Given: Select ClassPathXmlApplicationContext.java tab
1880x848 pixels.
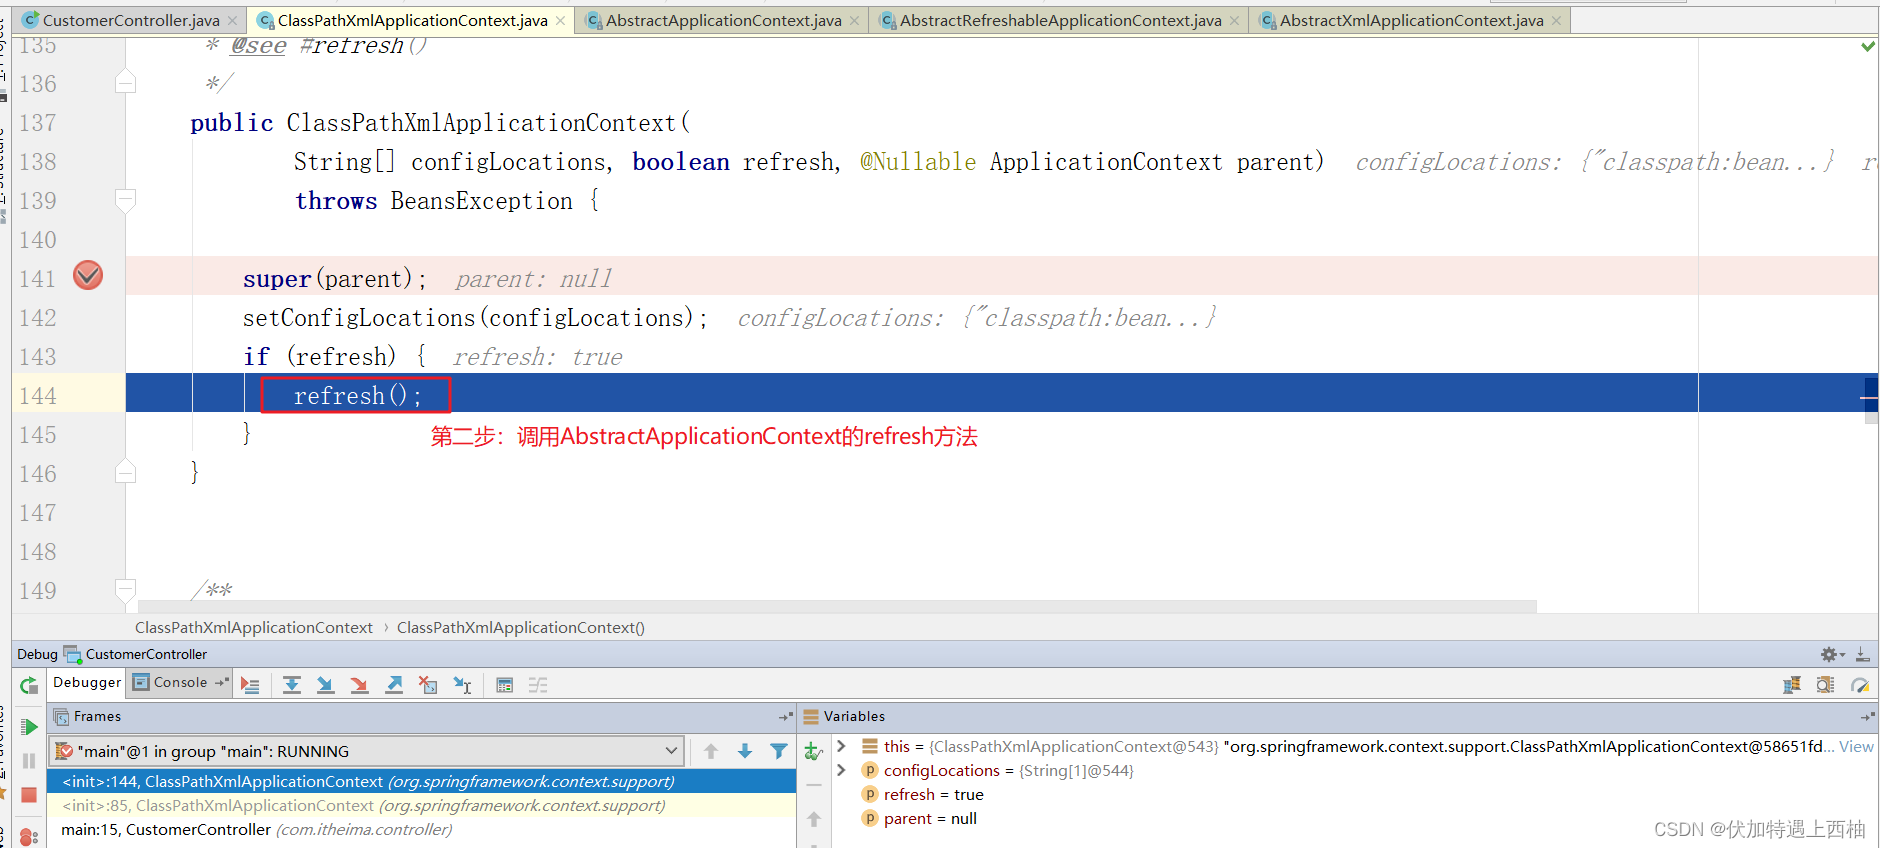Looking at the screenshot, I should [x=412, y=20].
